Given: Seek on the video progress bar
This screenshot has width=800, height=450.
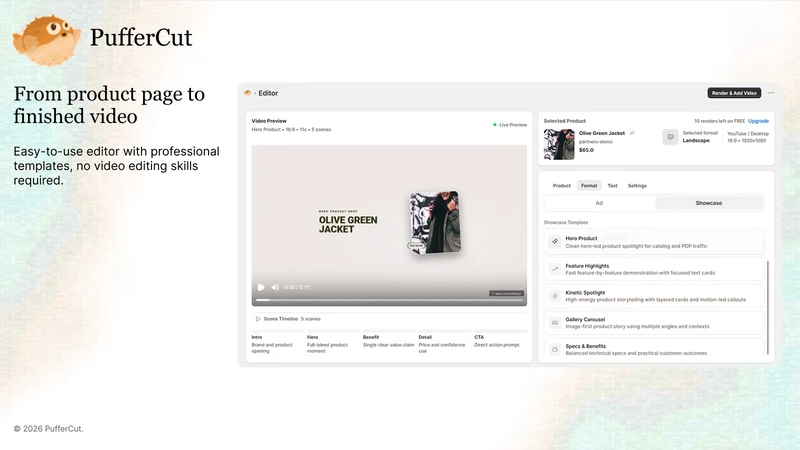Looking at the screenshot, I should [389, 300].
